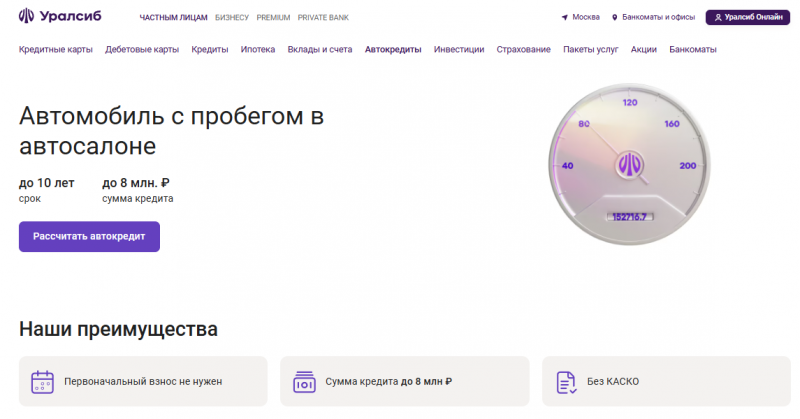Viewport: 800px width, 419px height.
Task: Open Дебетовые карты menu
Action: tap(142, 50)
